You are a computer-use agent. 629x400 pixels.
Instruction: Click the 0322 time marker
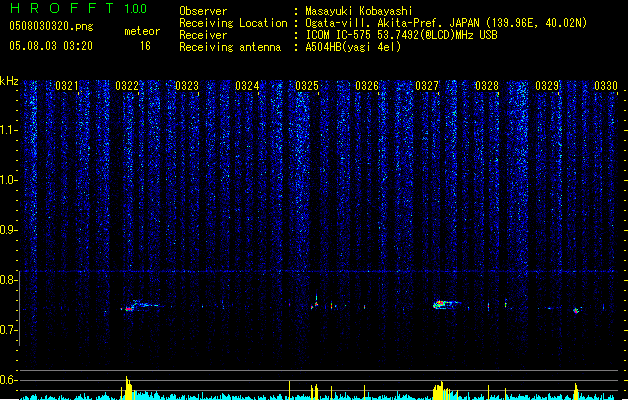click(x=127, y=86)
